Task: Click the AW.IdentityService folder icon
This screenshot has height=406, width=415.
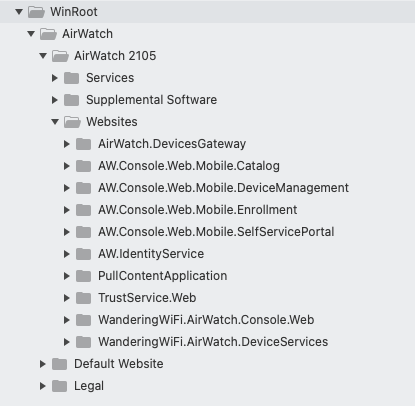Action: tap(83, 254)
